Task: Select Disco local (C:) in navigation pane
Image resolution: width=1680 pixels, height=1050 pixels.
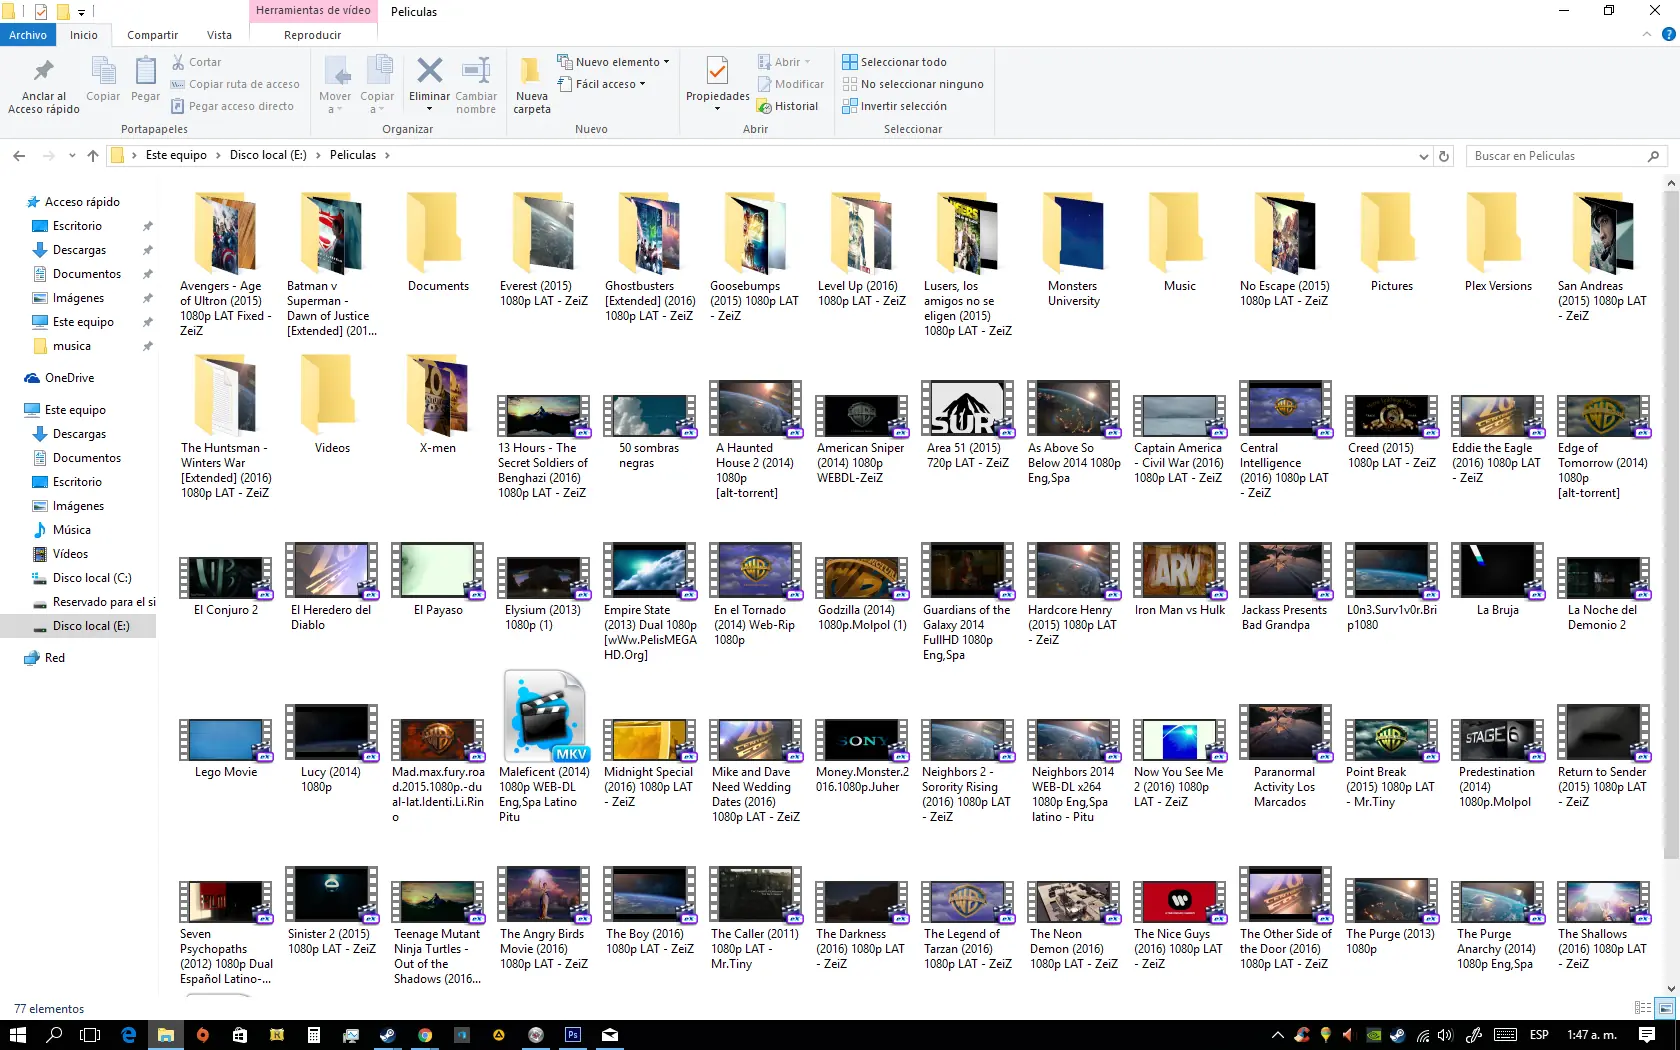Action: pyautogui.click(x=92, y=578)
